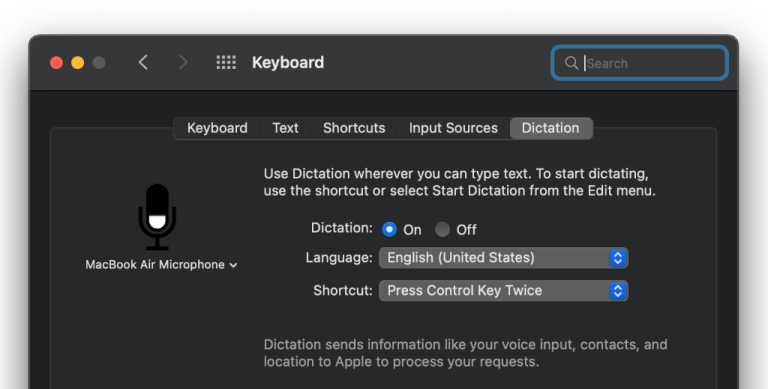Minimize the Keyboard window with yellow button
The height and width of the screenshot is (389, 768).
point(78,63)
